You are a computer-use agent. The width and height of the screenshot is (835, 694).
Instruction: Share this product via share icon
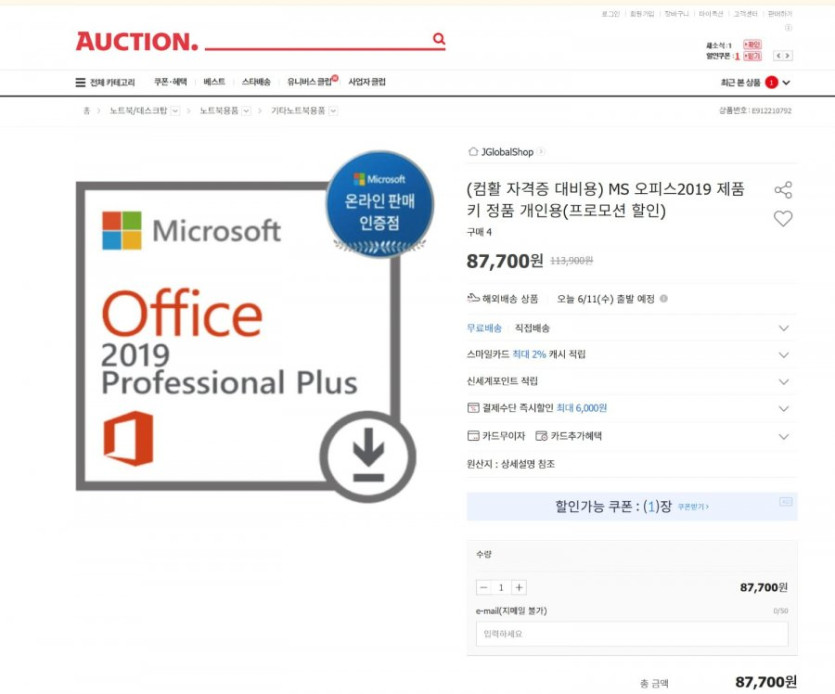point(783,190)
